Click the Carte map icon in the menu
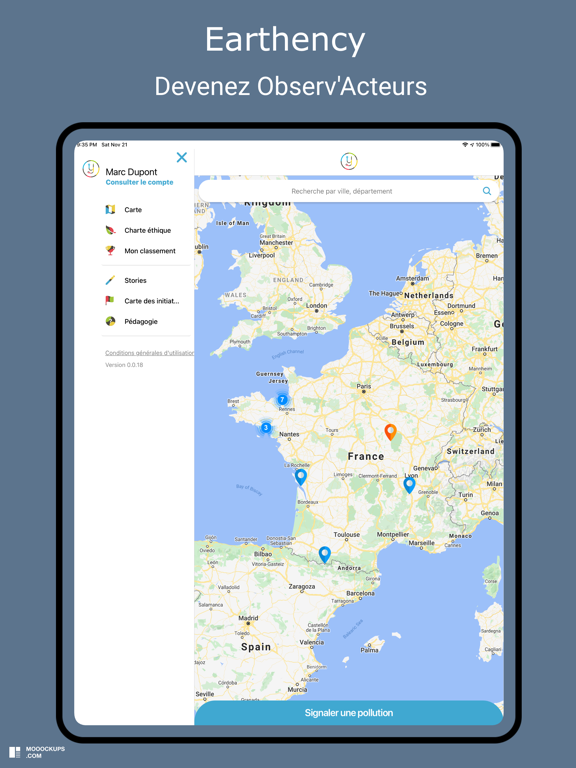The width and height of the screenshot is (576, 768). [x=110, y=210]
